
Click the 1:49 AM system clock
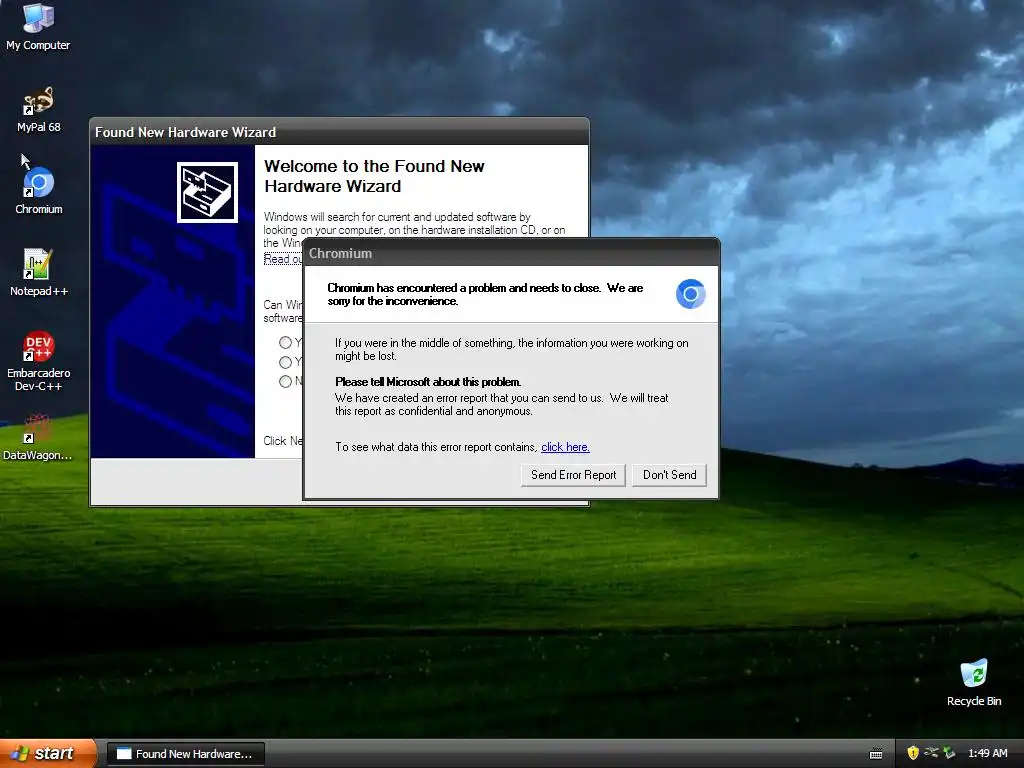tap(987, 753)
